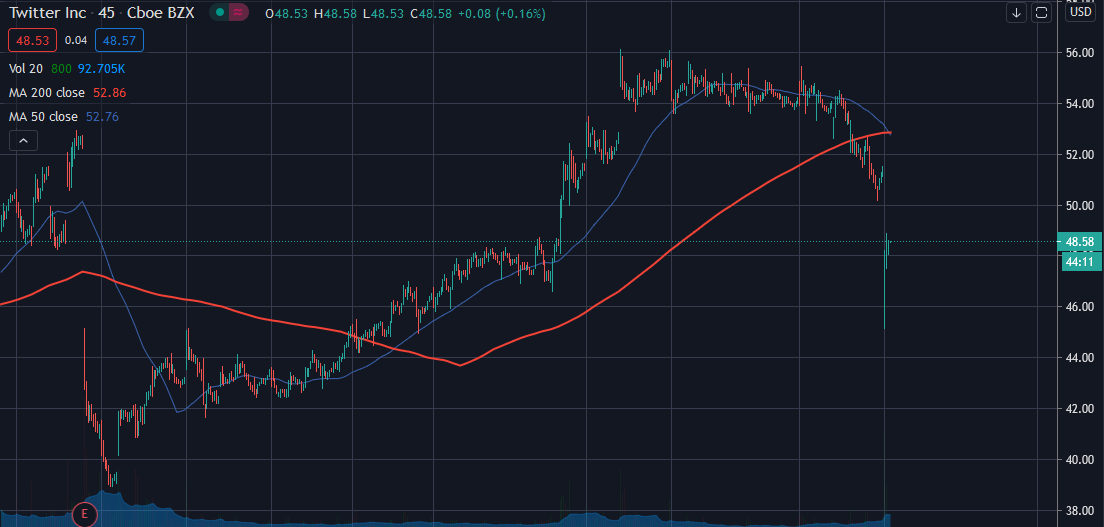Open the 45 minute interval selector
Image resolution: width=1104 pixels, height=527 pixels.
pyautogui.click(x=105, y=13)
